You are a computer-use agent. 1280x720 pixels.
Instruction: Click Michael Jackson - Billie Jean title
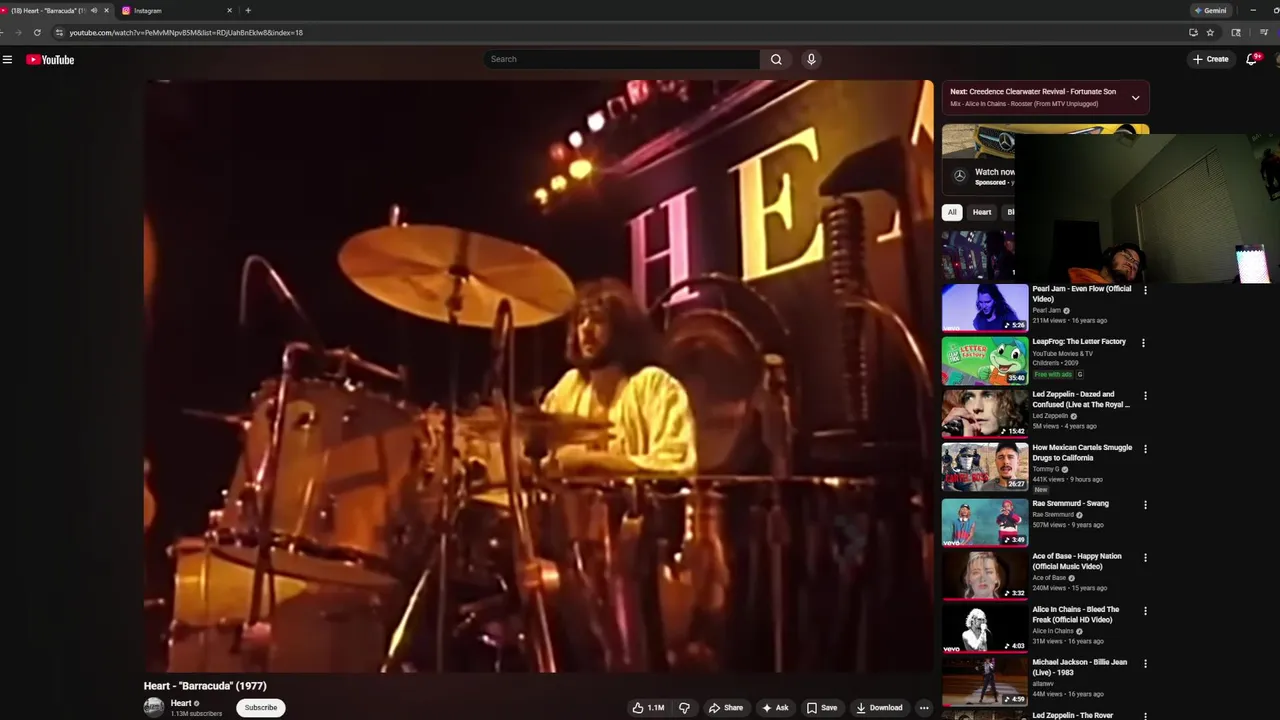1080,667
